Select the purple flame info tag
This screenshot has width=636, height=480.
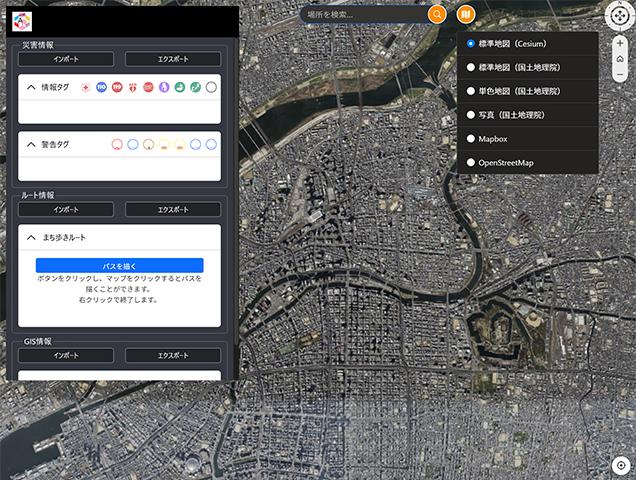[x=164, y=87]
